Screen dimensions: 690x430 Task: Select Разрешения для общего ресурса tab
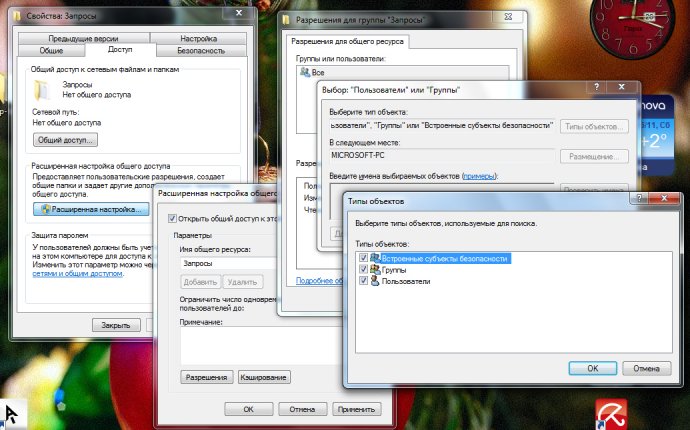click(x=348, y=41)
